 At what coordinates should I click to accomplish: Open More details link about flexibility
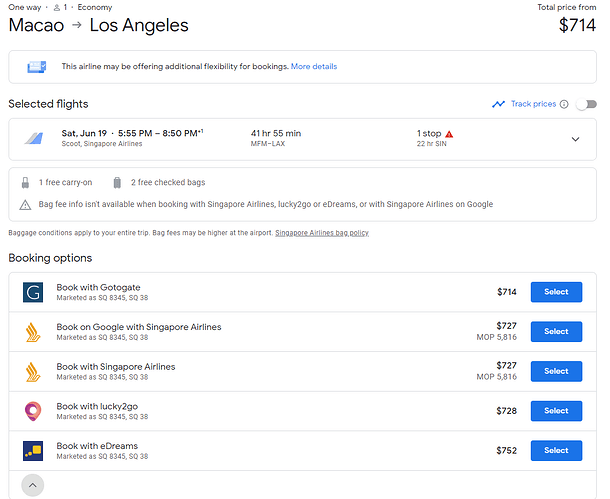[314, 67]
